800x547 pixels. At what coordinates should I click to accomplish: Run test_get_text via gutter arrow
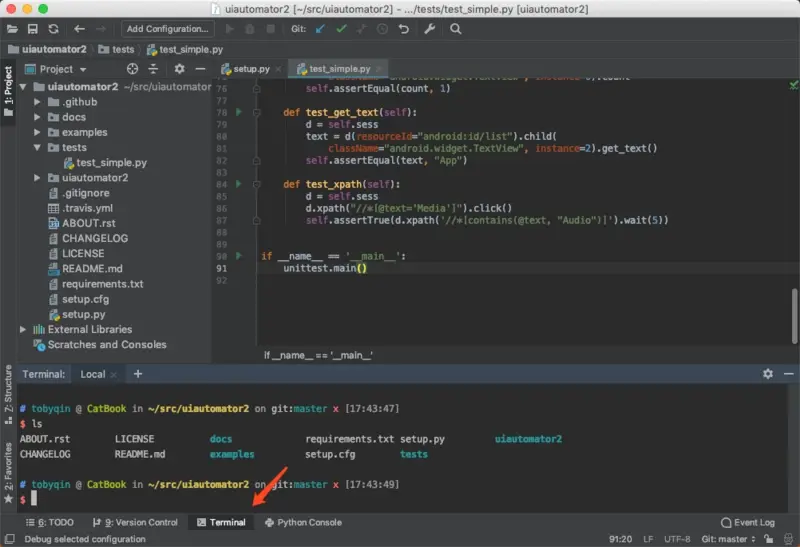coord(238,112)
